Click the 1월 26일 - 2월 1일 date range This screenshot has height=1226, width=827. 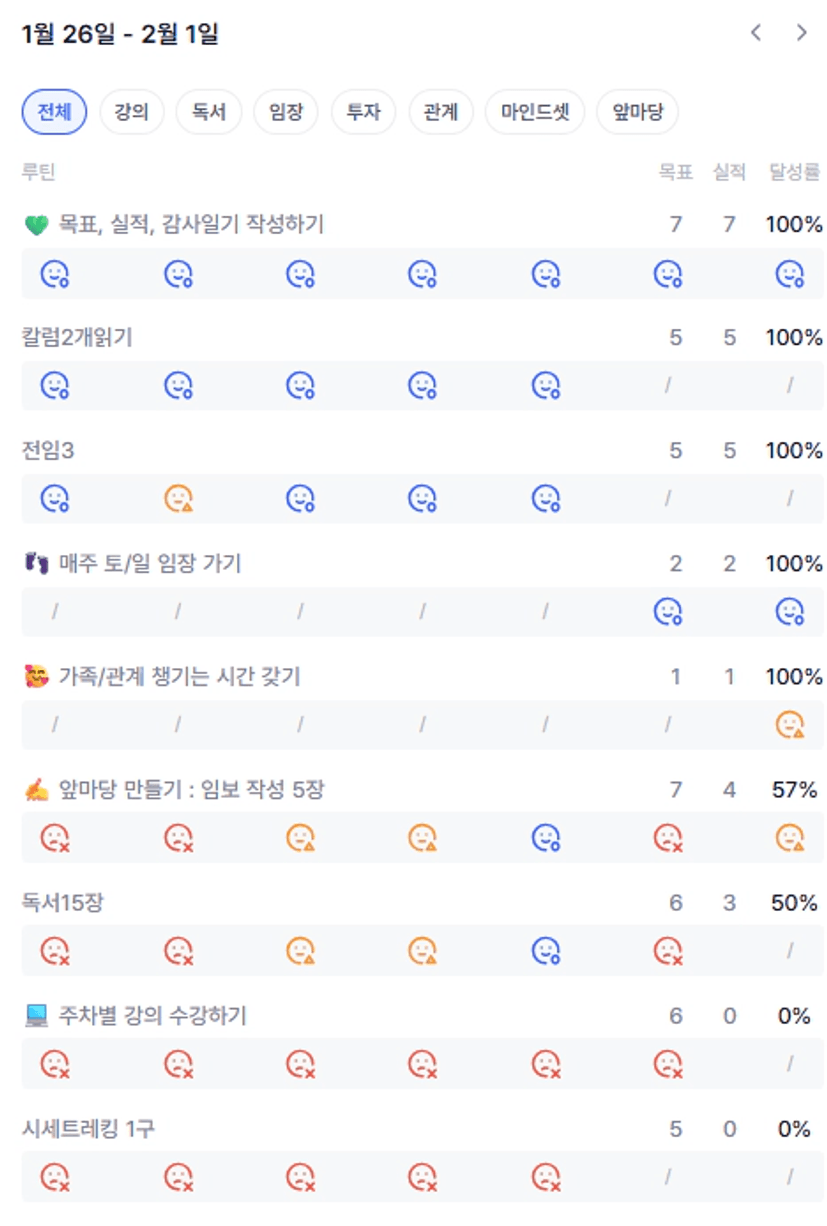120,35
